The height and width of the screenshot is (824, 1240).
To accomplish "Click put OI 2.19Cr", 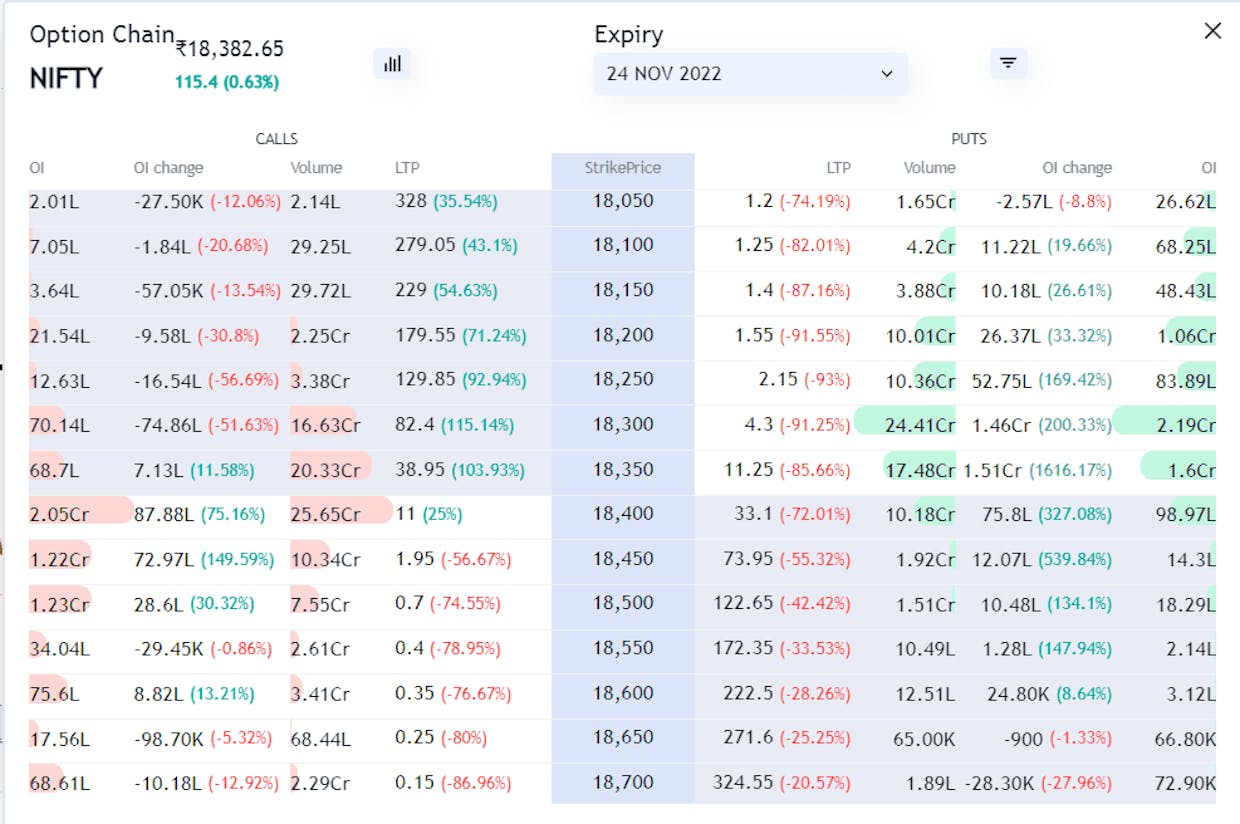I will 1186,425.
